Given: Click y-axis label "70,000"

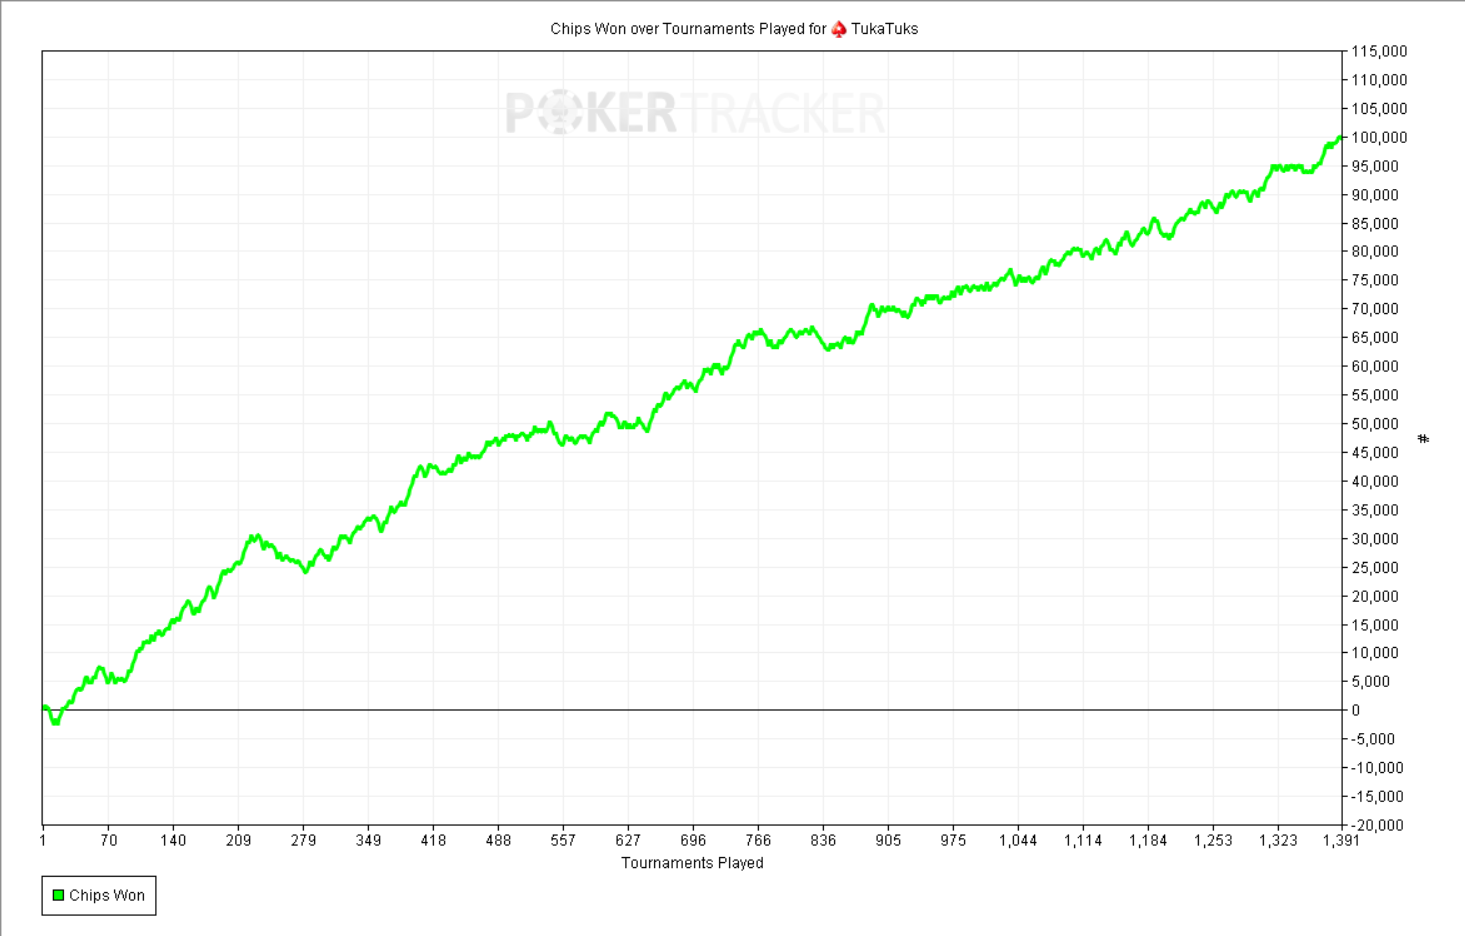Looking at the screenshot, I should tap(1375, 309).
